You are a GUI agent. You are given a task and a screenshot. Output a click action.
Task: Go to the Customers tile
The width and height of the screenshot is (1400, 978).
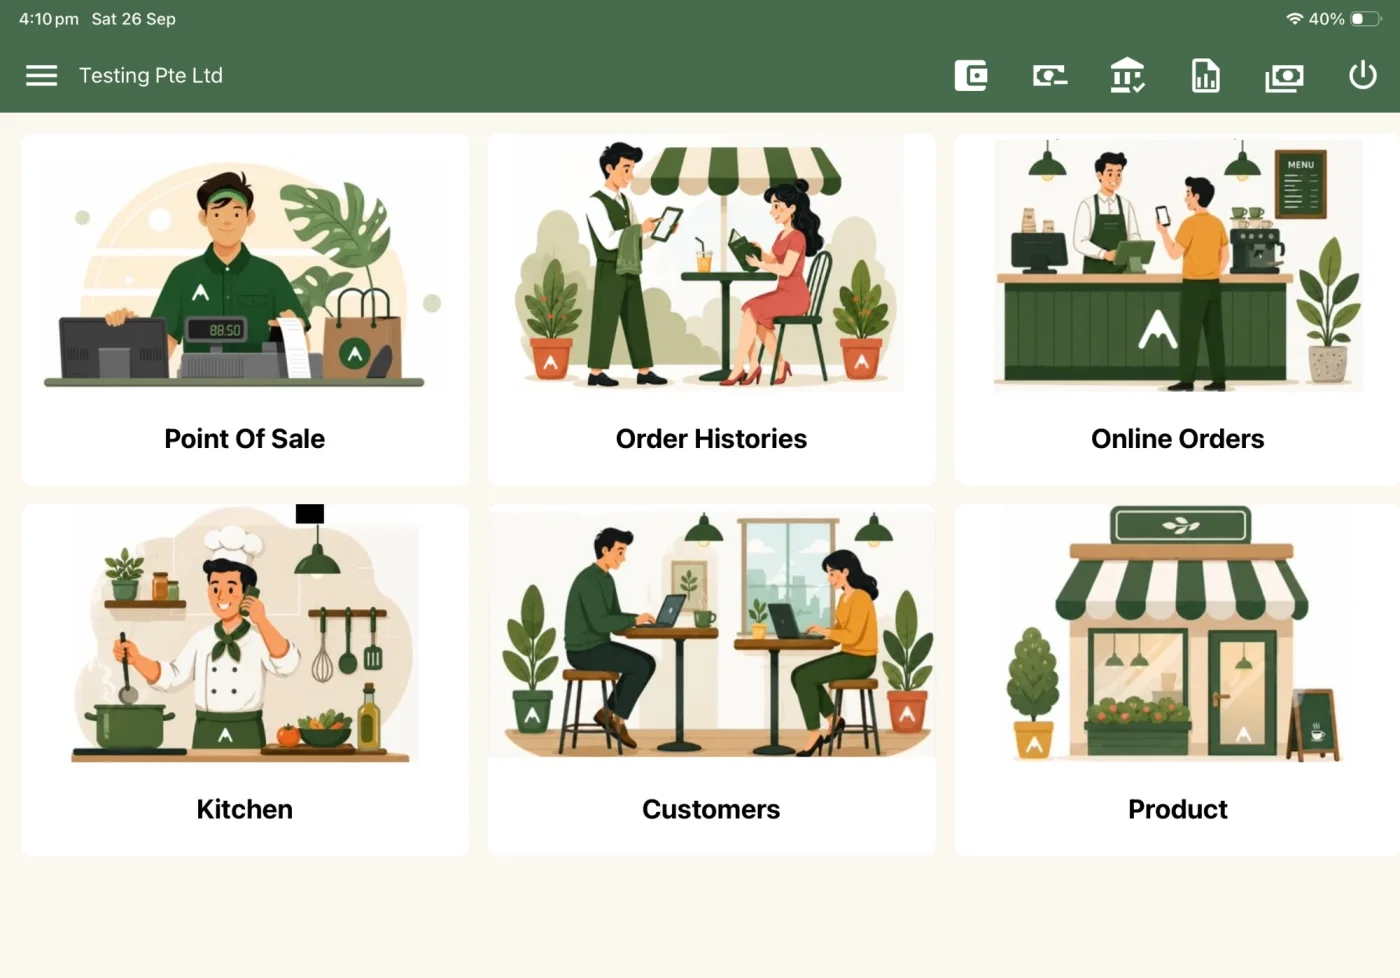point(711,680)
